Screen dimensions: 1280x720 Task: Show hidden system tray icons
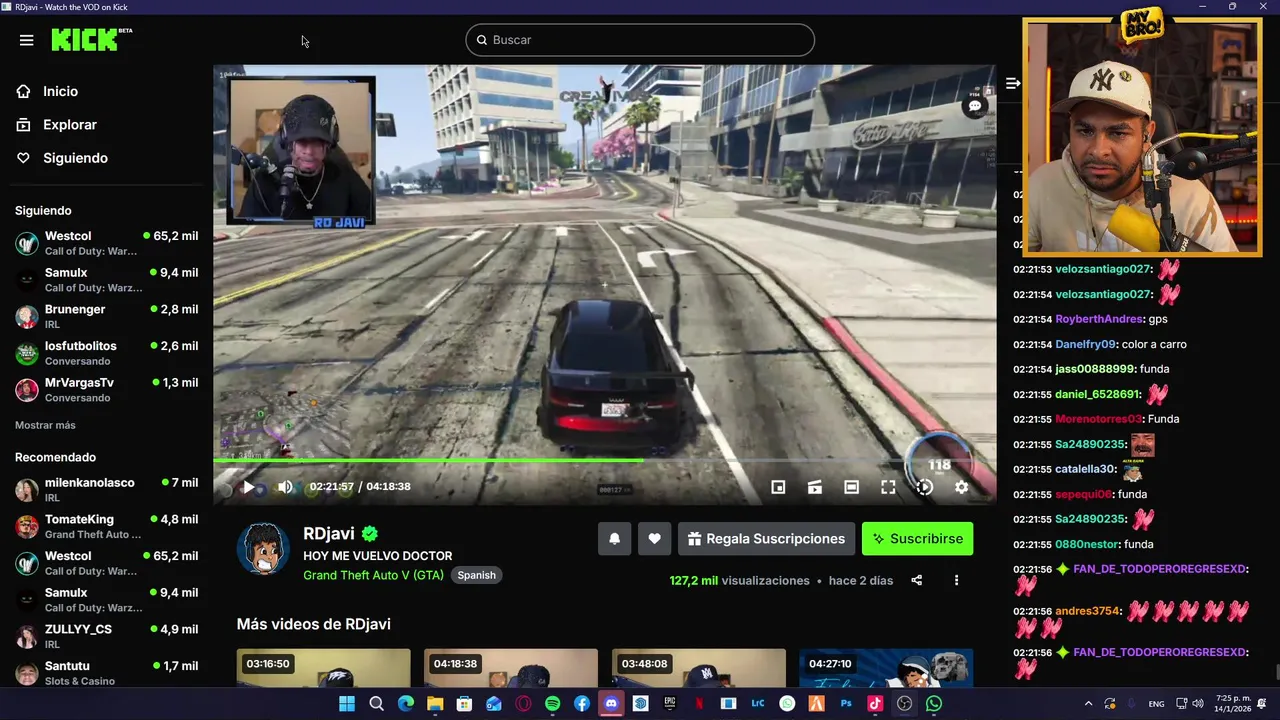tap(1089, 704)
